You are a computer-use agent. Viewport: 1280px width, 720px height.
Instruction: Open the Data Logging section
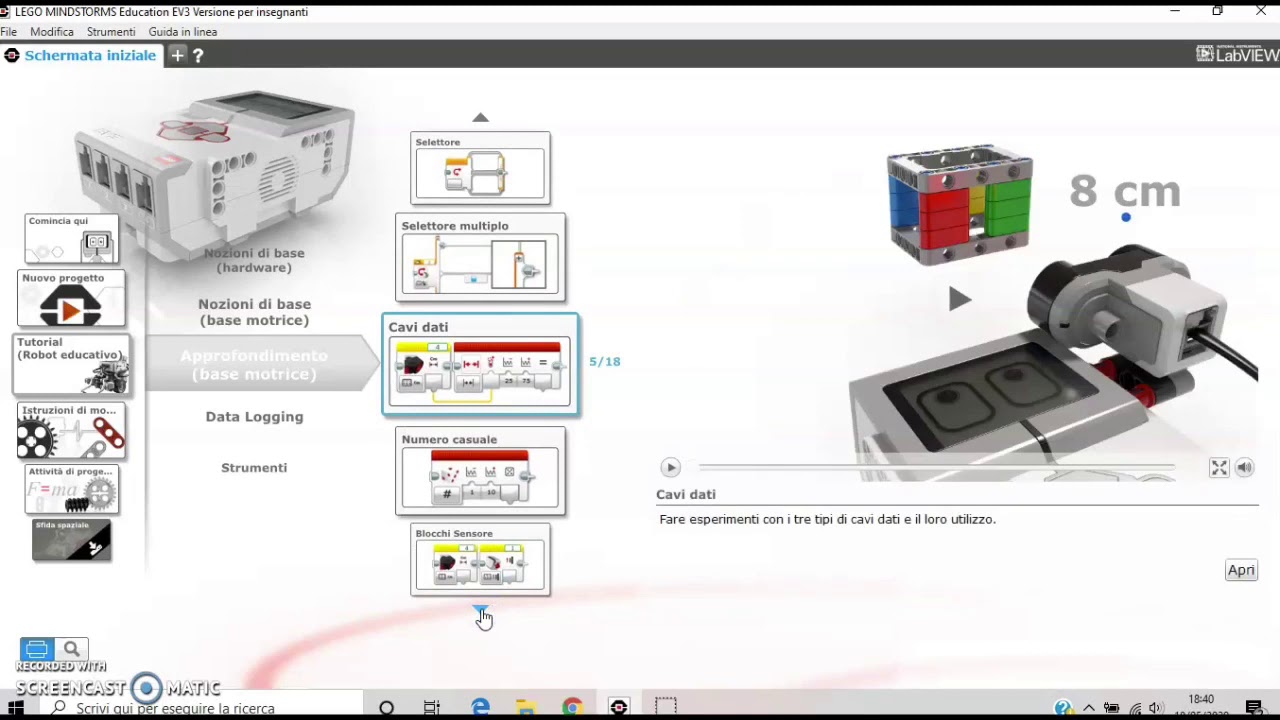coord(254,417)
